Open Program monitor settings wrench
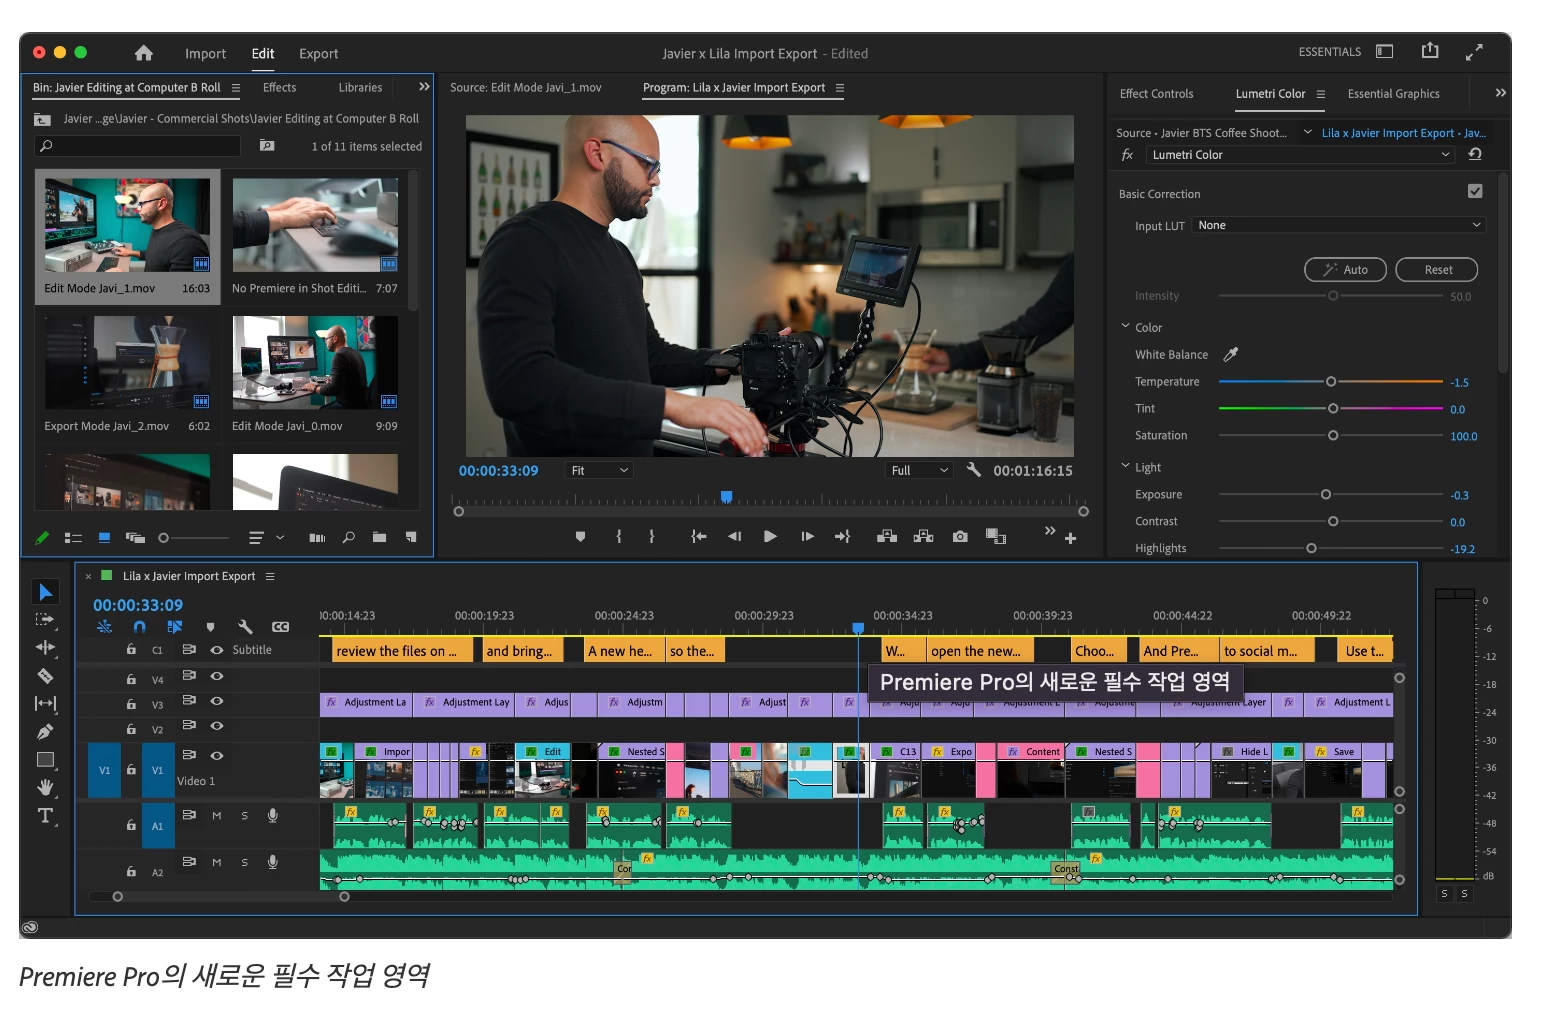This screenshot has width=1544, height=1020. [x=973, y=469]
